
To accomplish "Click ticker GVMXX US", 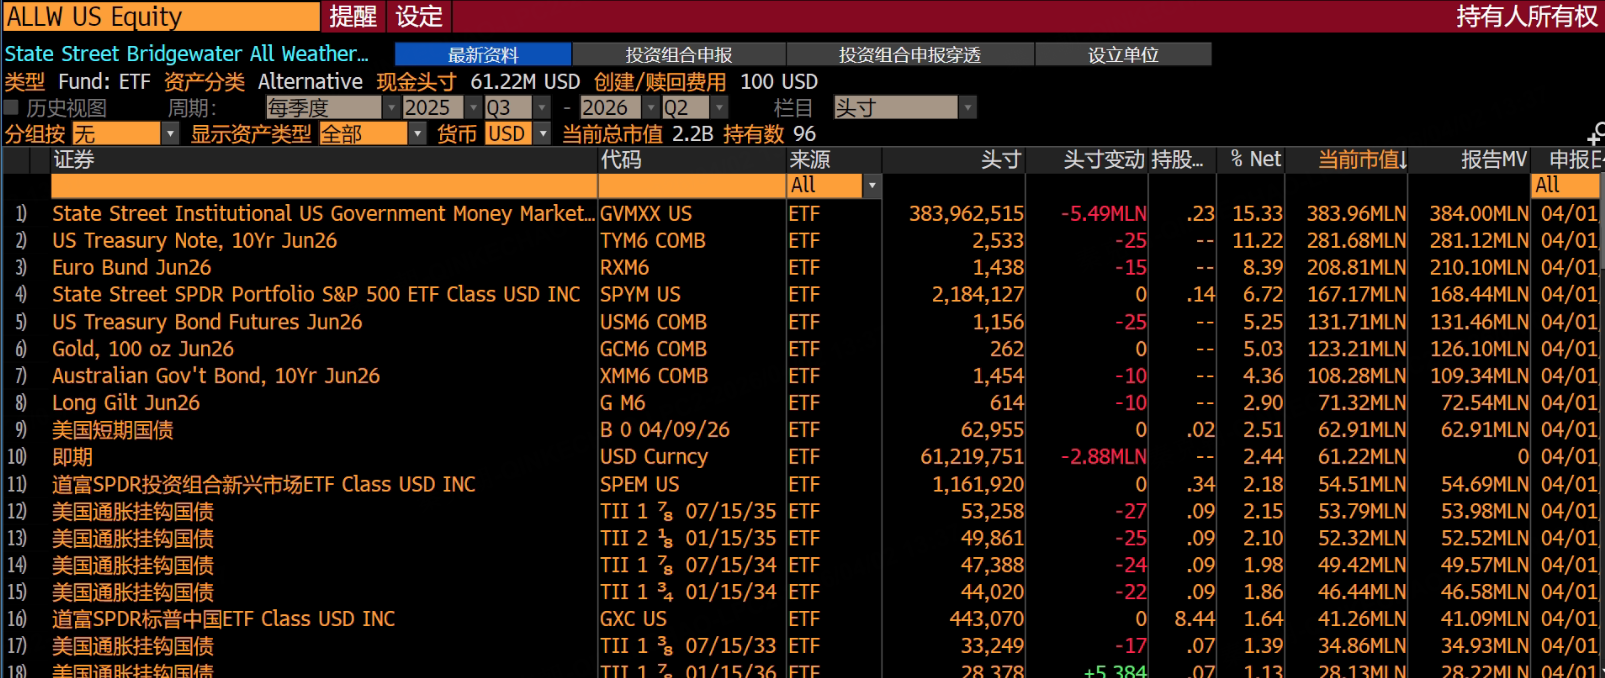I will (x=645, y=213).
